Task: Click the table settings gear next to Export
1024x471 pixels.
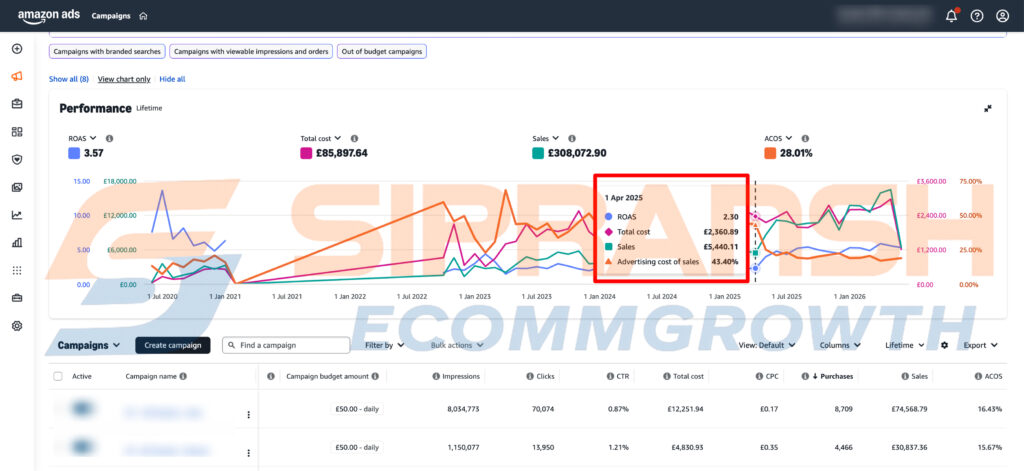Action: 944,345
